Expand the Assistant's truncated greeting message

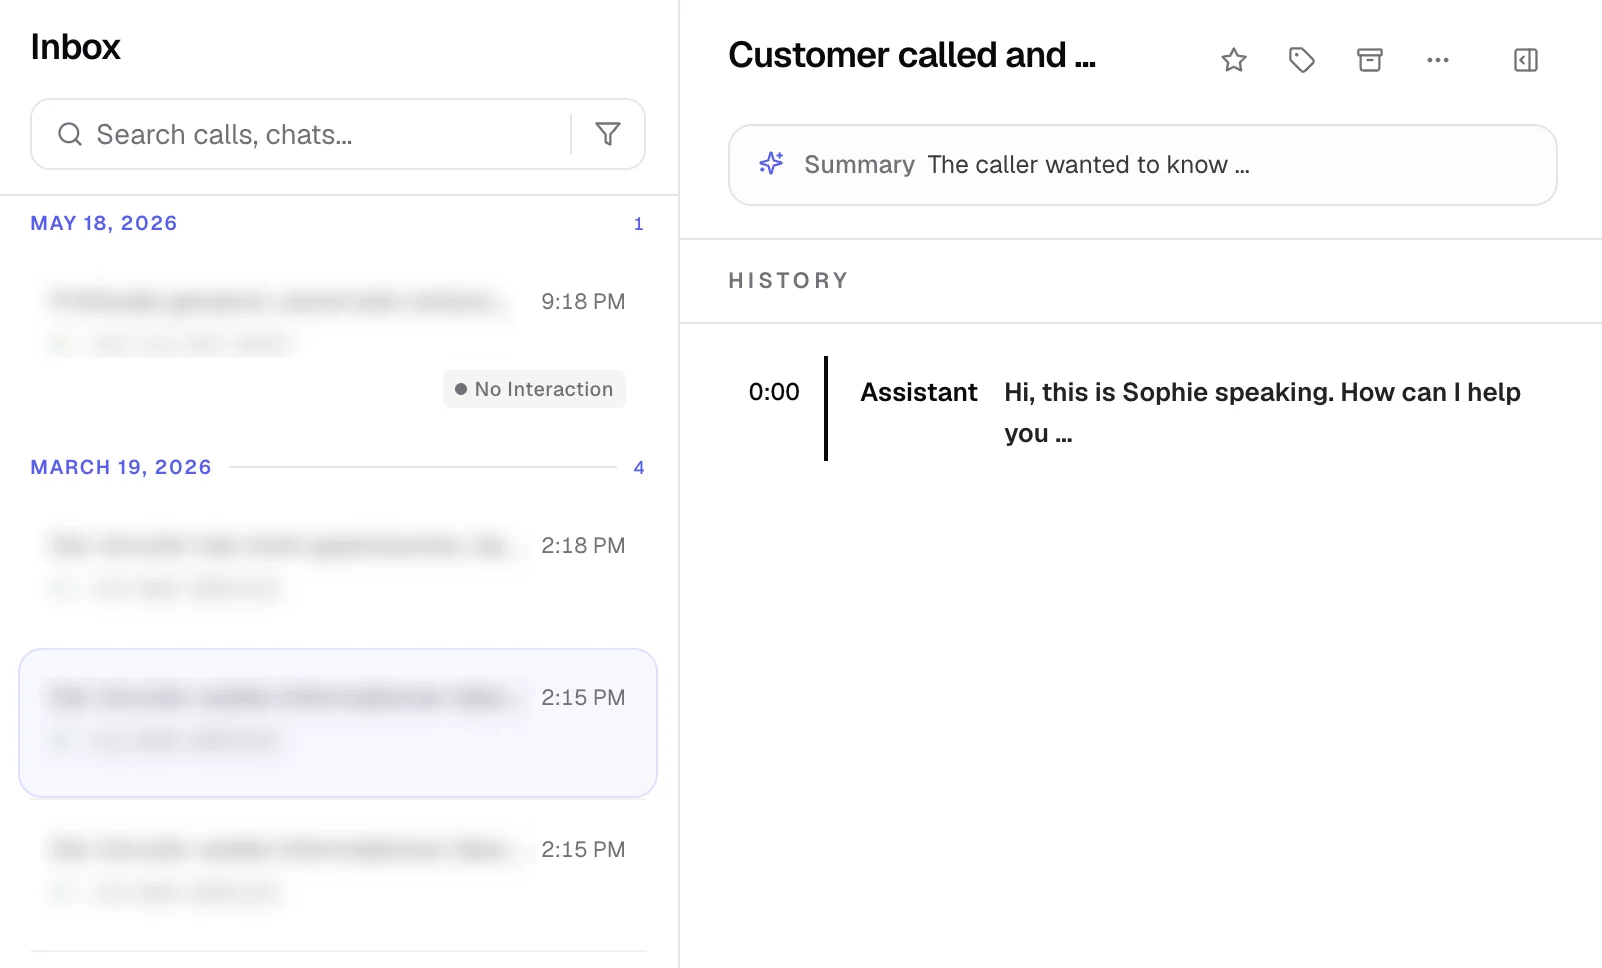pos(1262,412)
